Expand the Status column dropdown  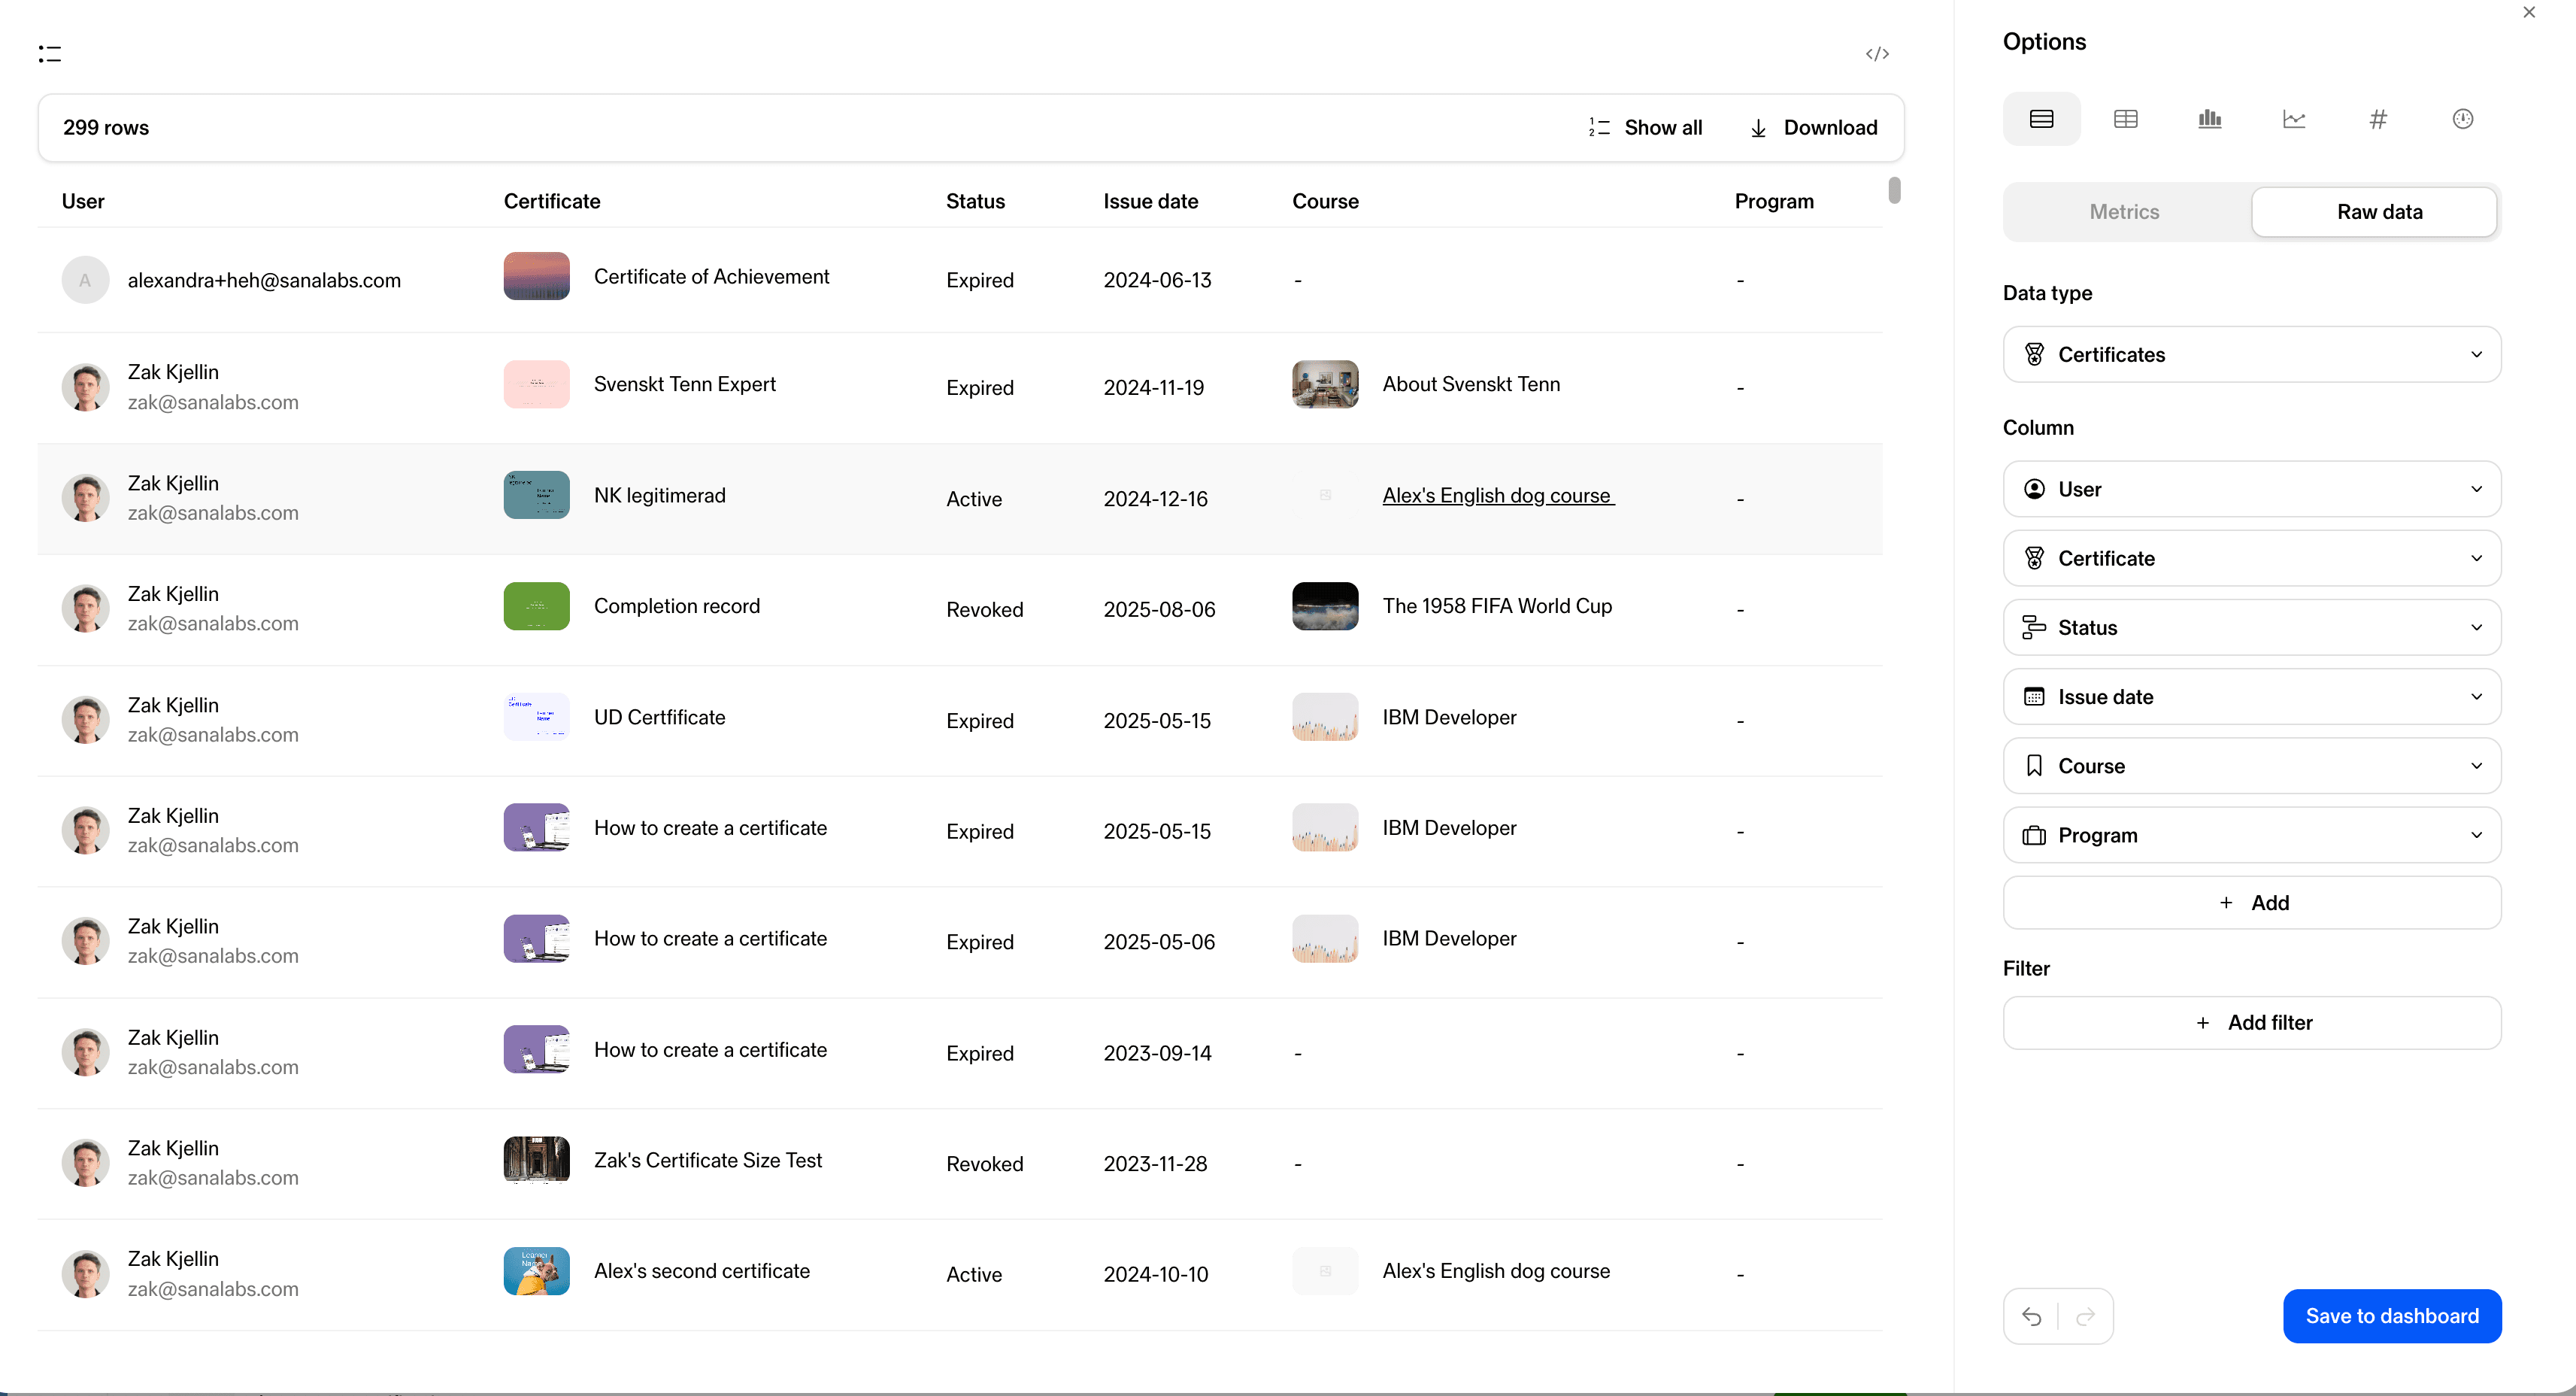pos(2251,628)
